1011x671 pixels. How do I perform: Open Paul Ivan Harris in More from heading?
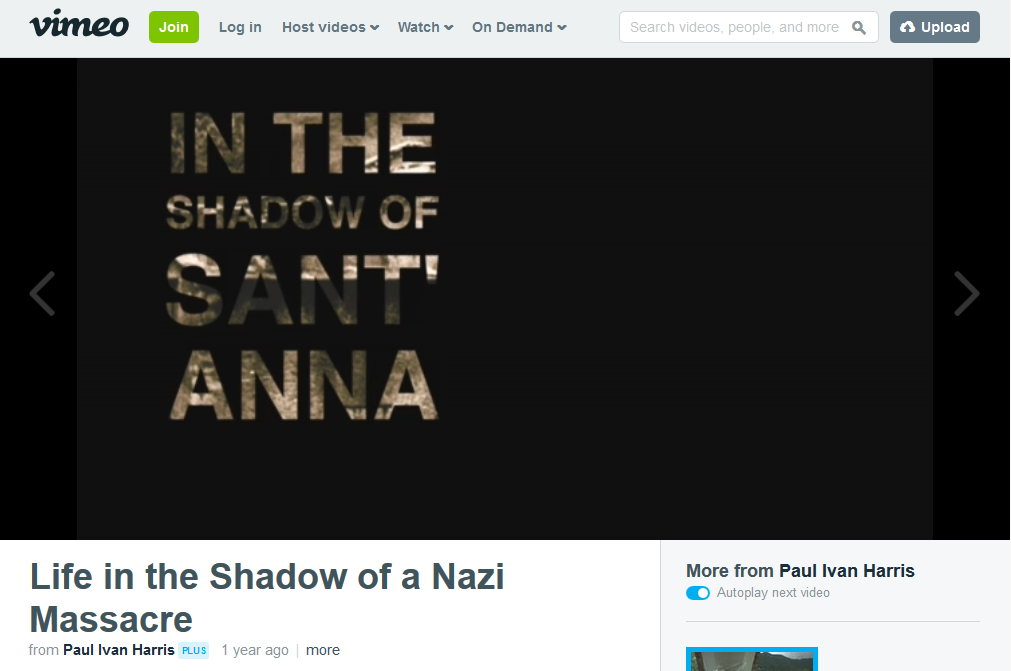[847, 571]
